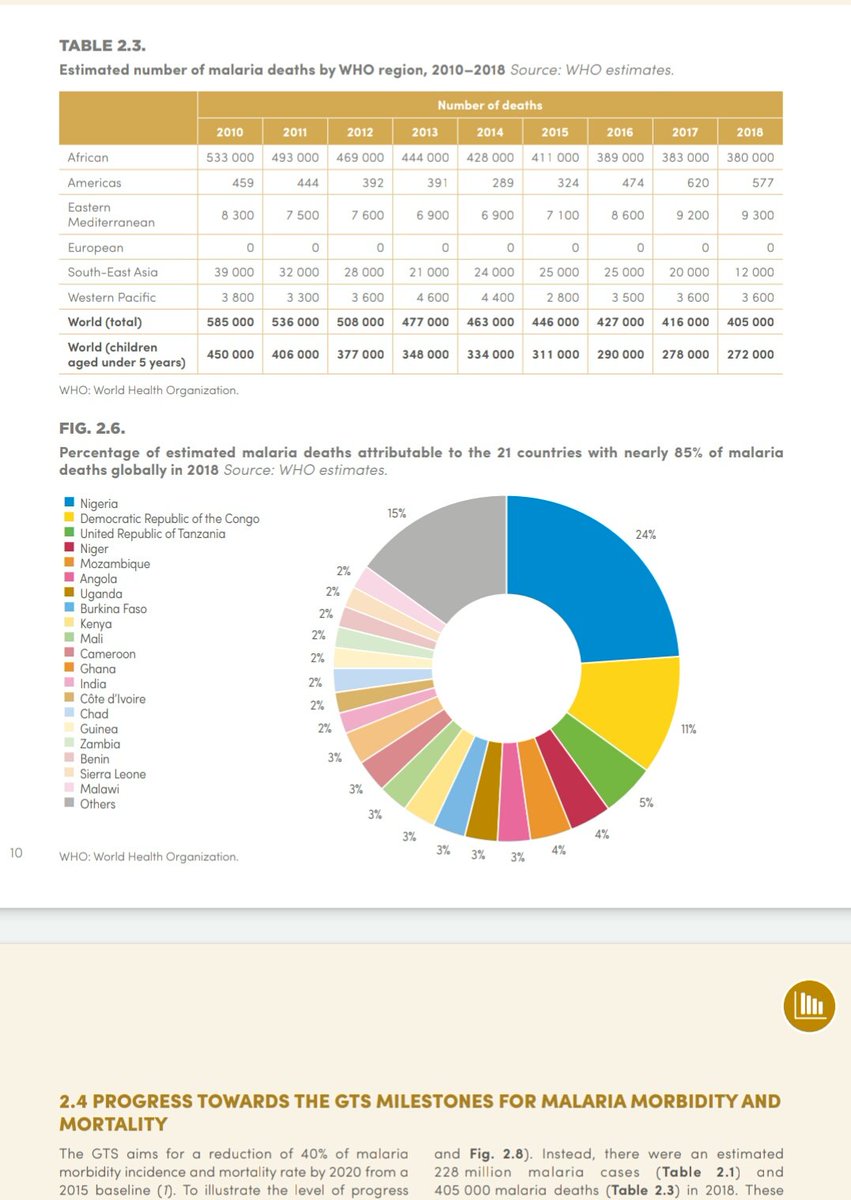The width and height of the screenshot is (851, 1200).
Task: Click the 15% label above the pie
Action: (x=397, y=513)
